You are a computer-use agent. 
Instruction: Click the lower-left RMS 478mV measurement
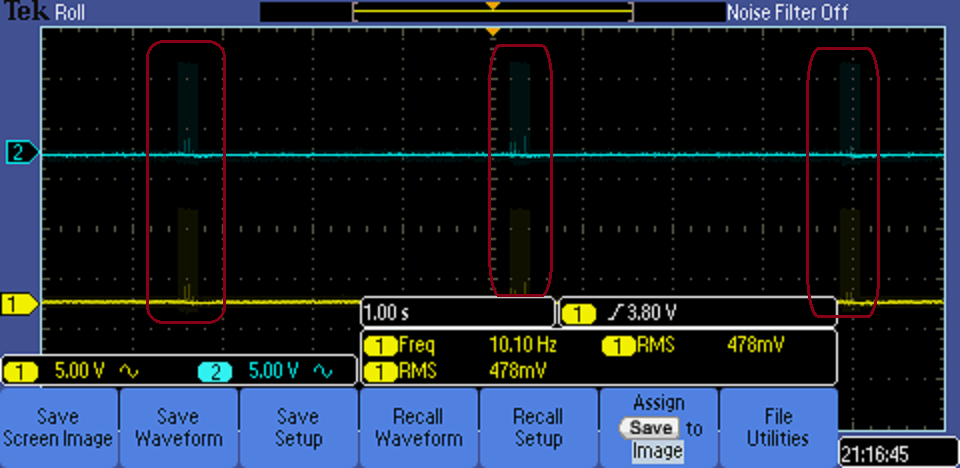tap(456, 371)
